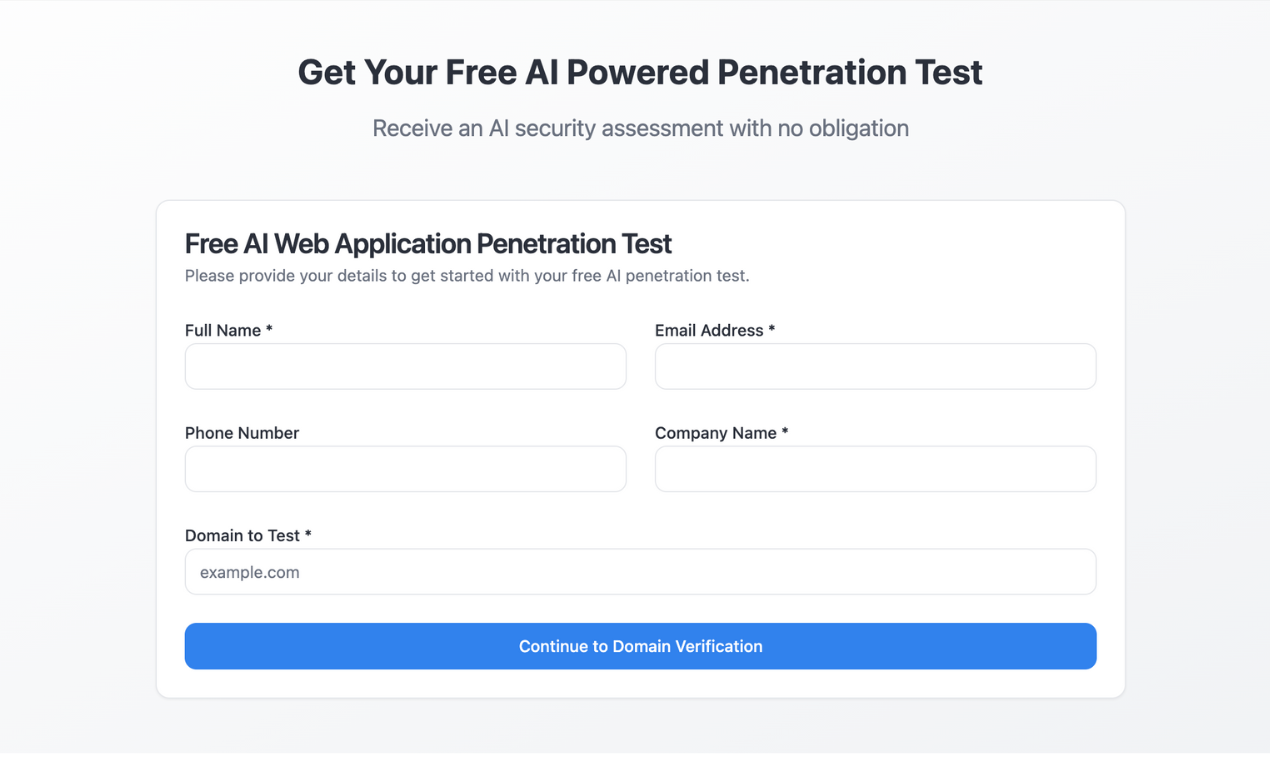Focus the Domain to Test input box

tap(640, 572)
